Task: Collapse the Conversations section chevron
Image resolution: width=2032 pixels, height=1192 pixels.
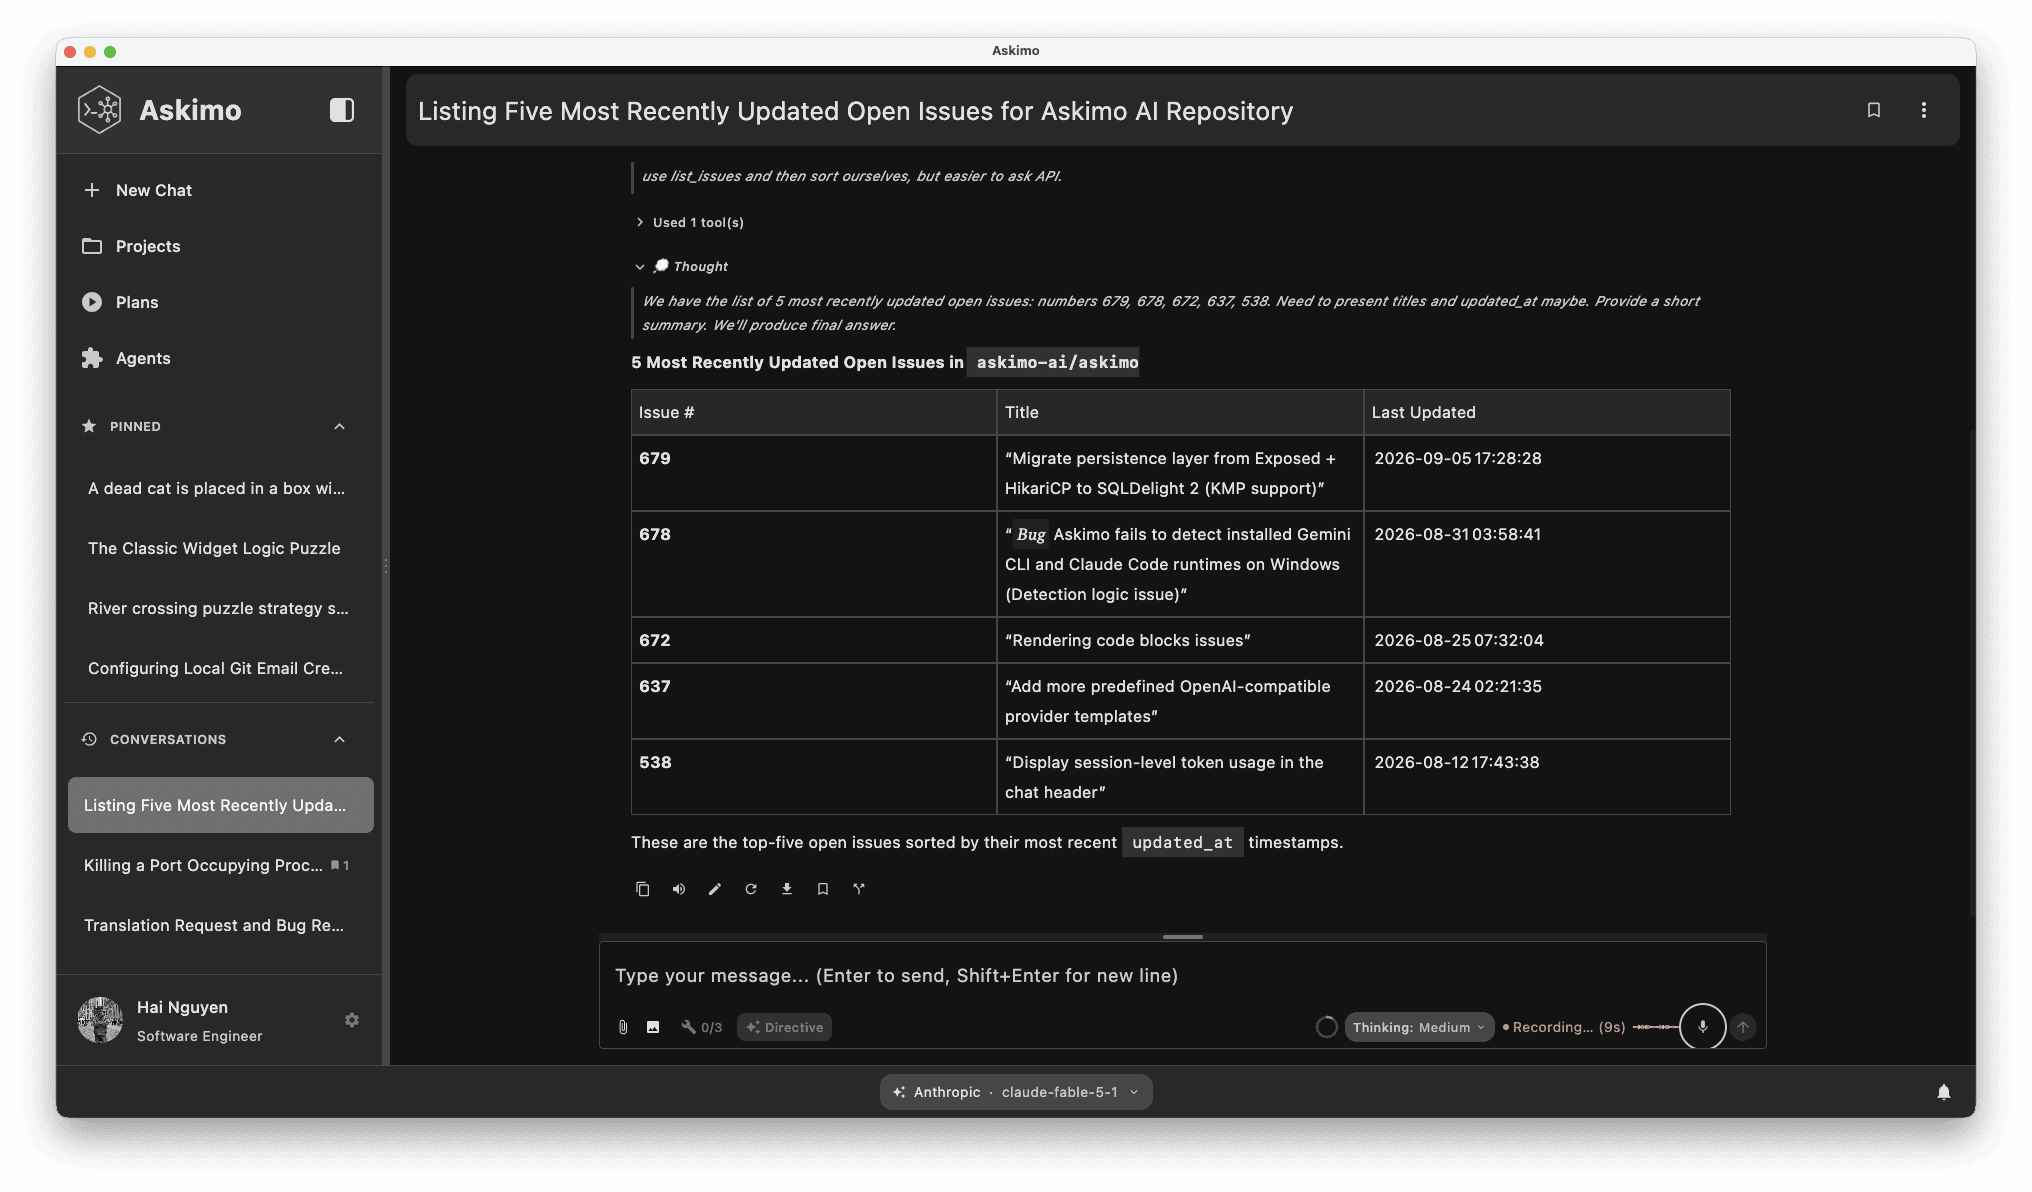Action: pos(339,739)
